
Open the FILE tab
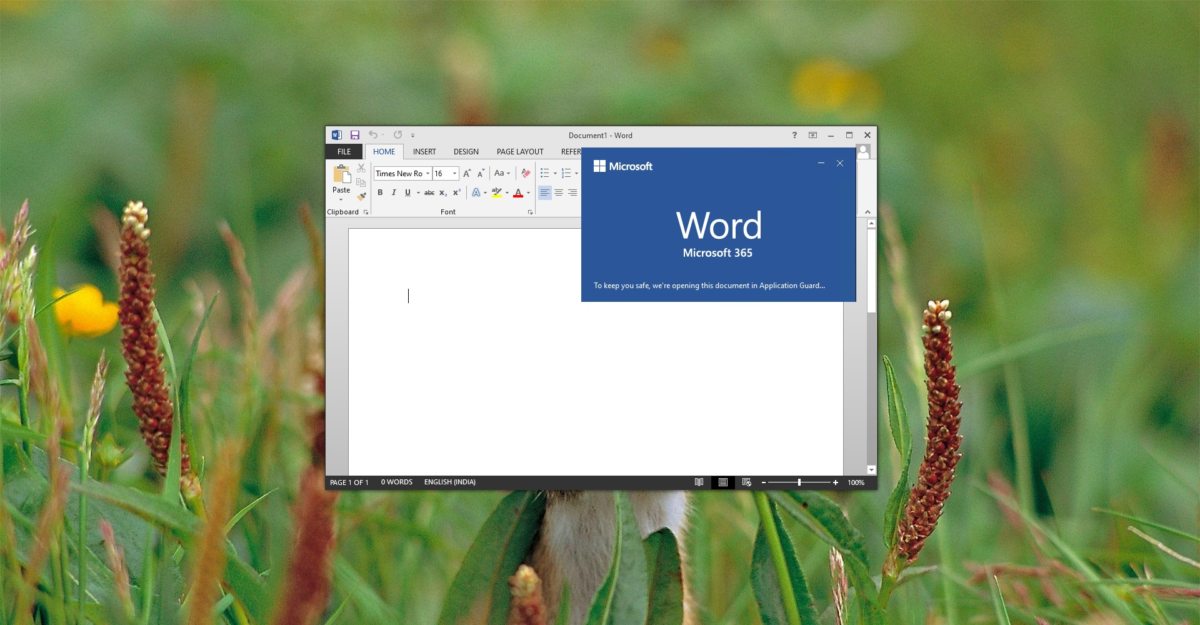click(x=344, y=152)
